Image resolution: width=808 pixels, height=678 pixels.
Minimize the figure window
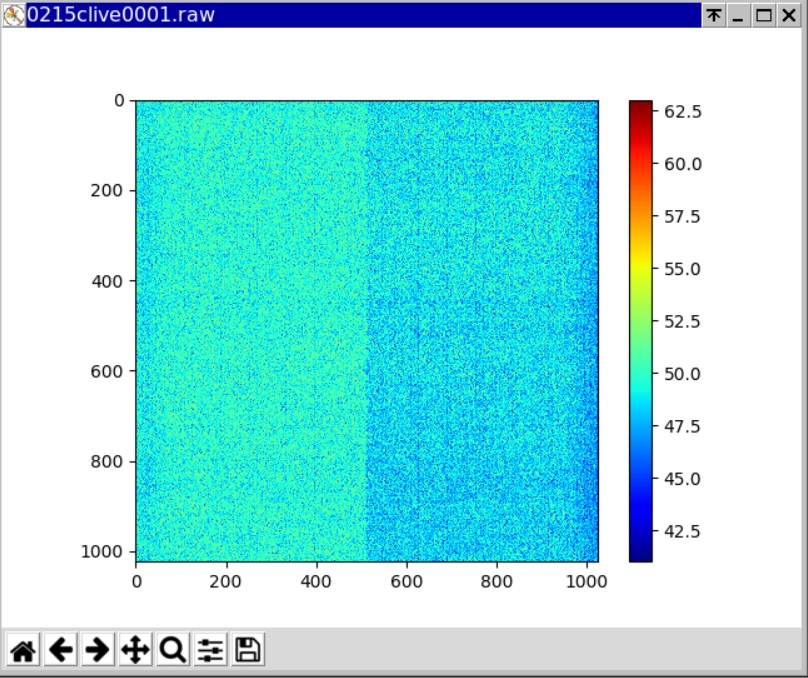click(x=739, y=15)
